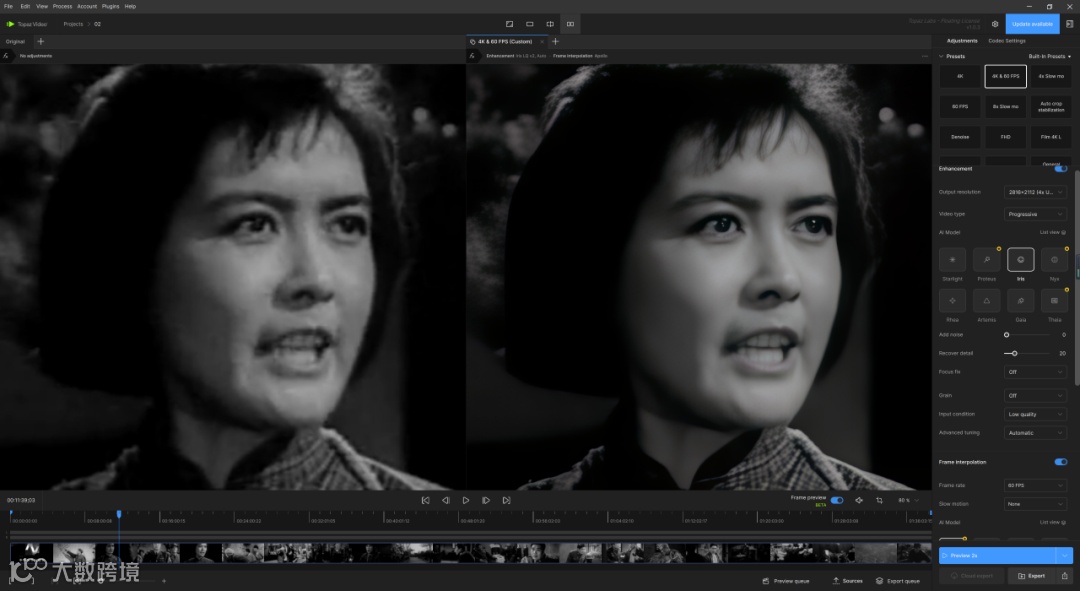1080x591 pixels.
Task: Select the Proteus AI model icon
Action: coord(986,260)
